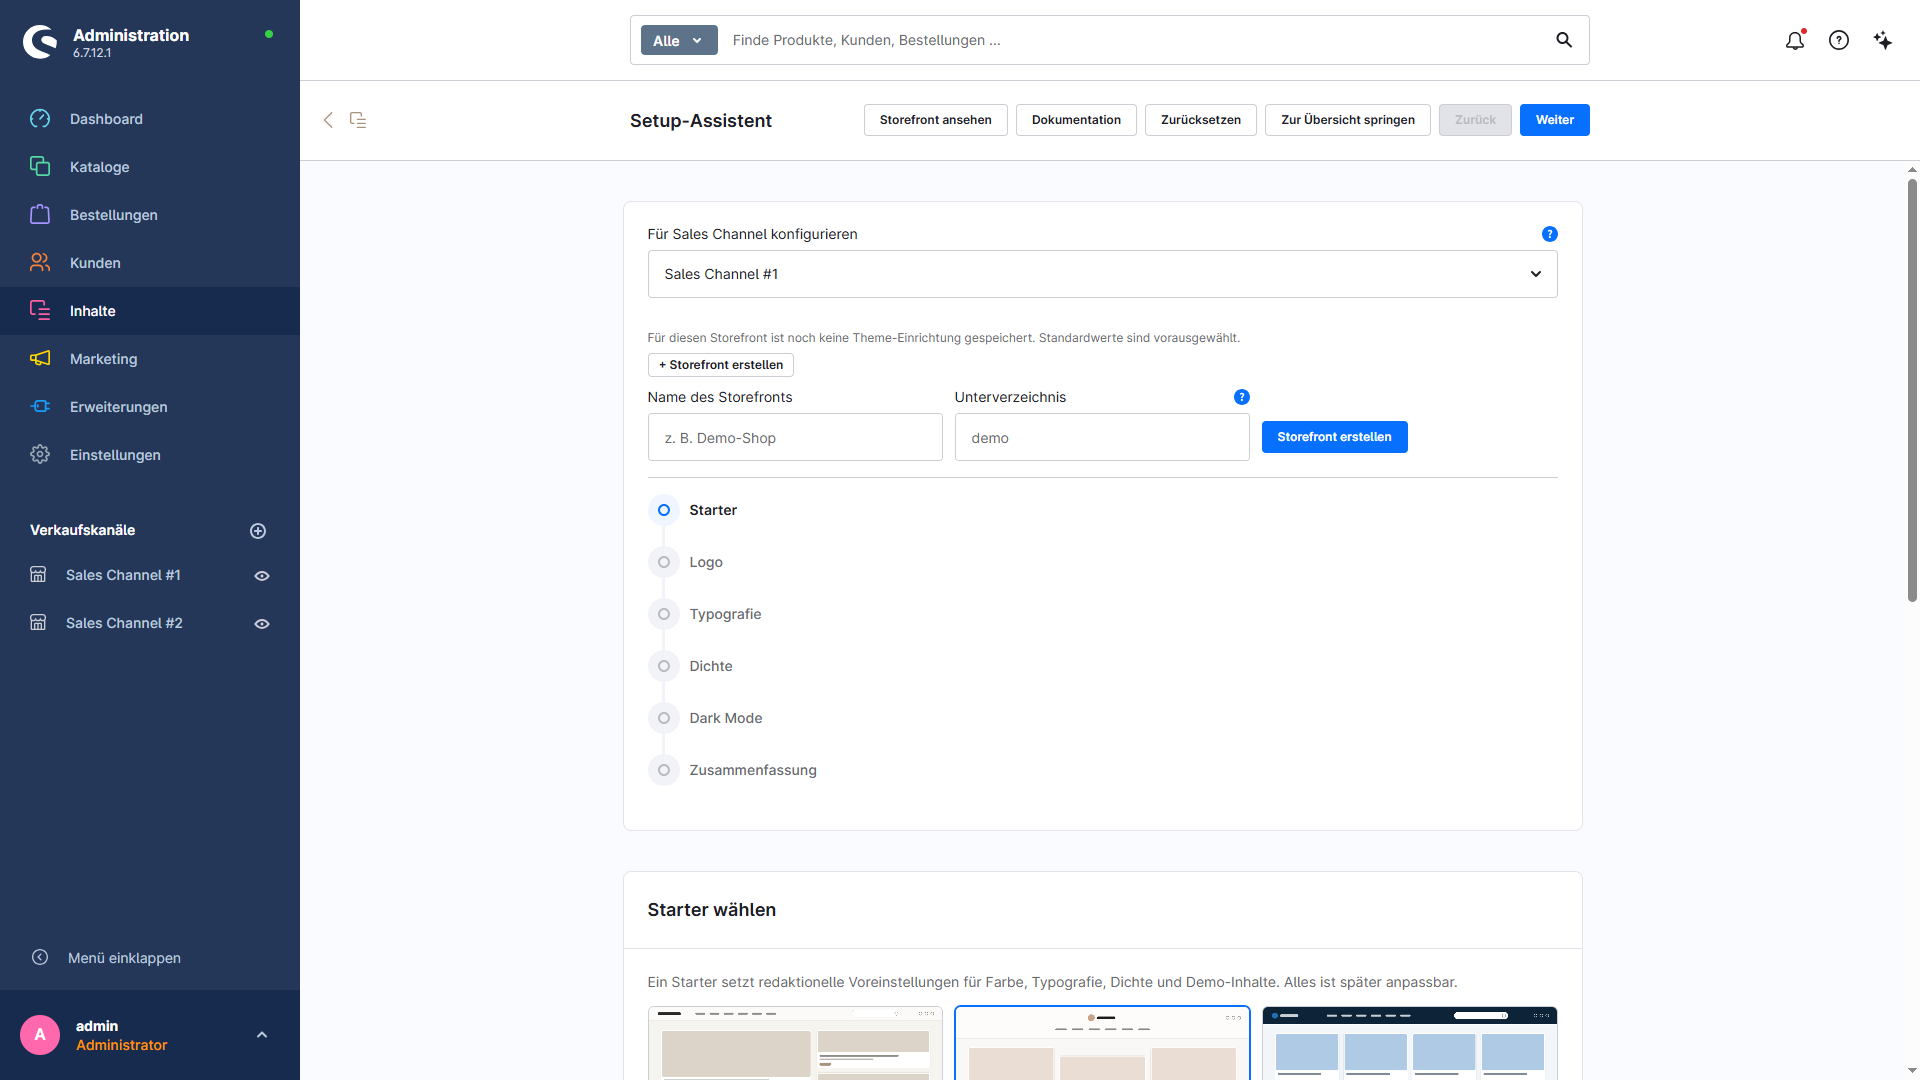This screenshot has height=1080, width=1920.
Task: Select the Typografie step
Action: 705,614
